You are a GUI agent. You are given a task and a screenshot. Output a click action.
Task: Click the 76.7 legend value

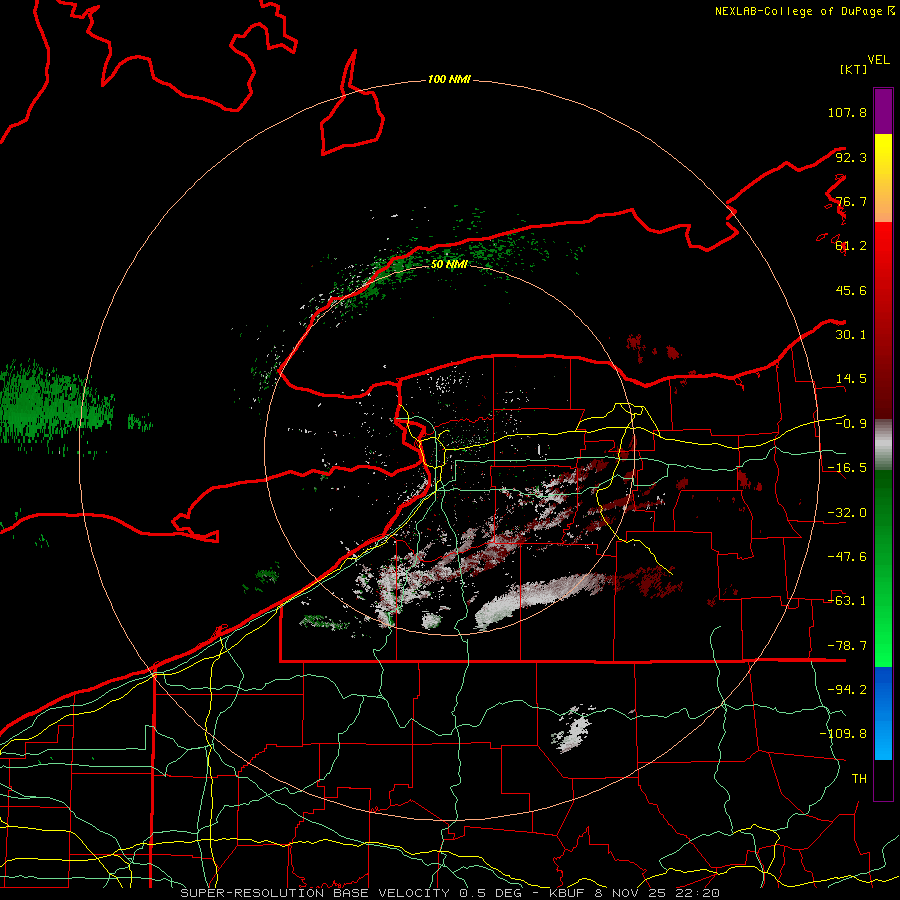click(851, 201)
